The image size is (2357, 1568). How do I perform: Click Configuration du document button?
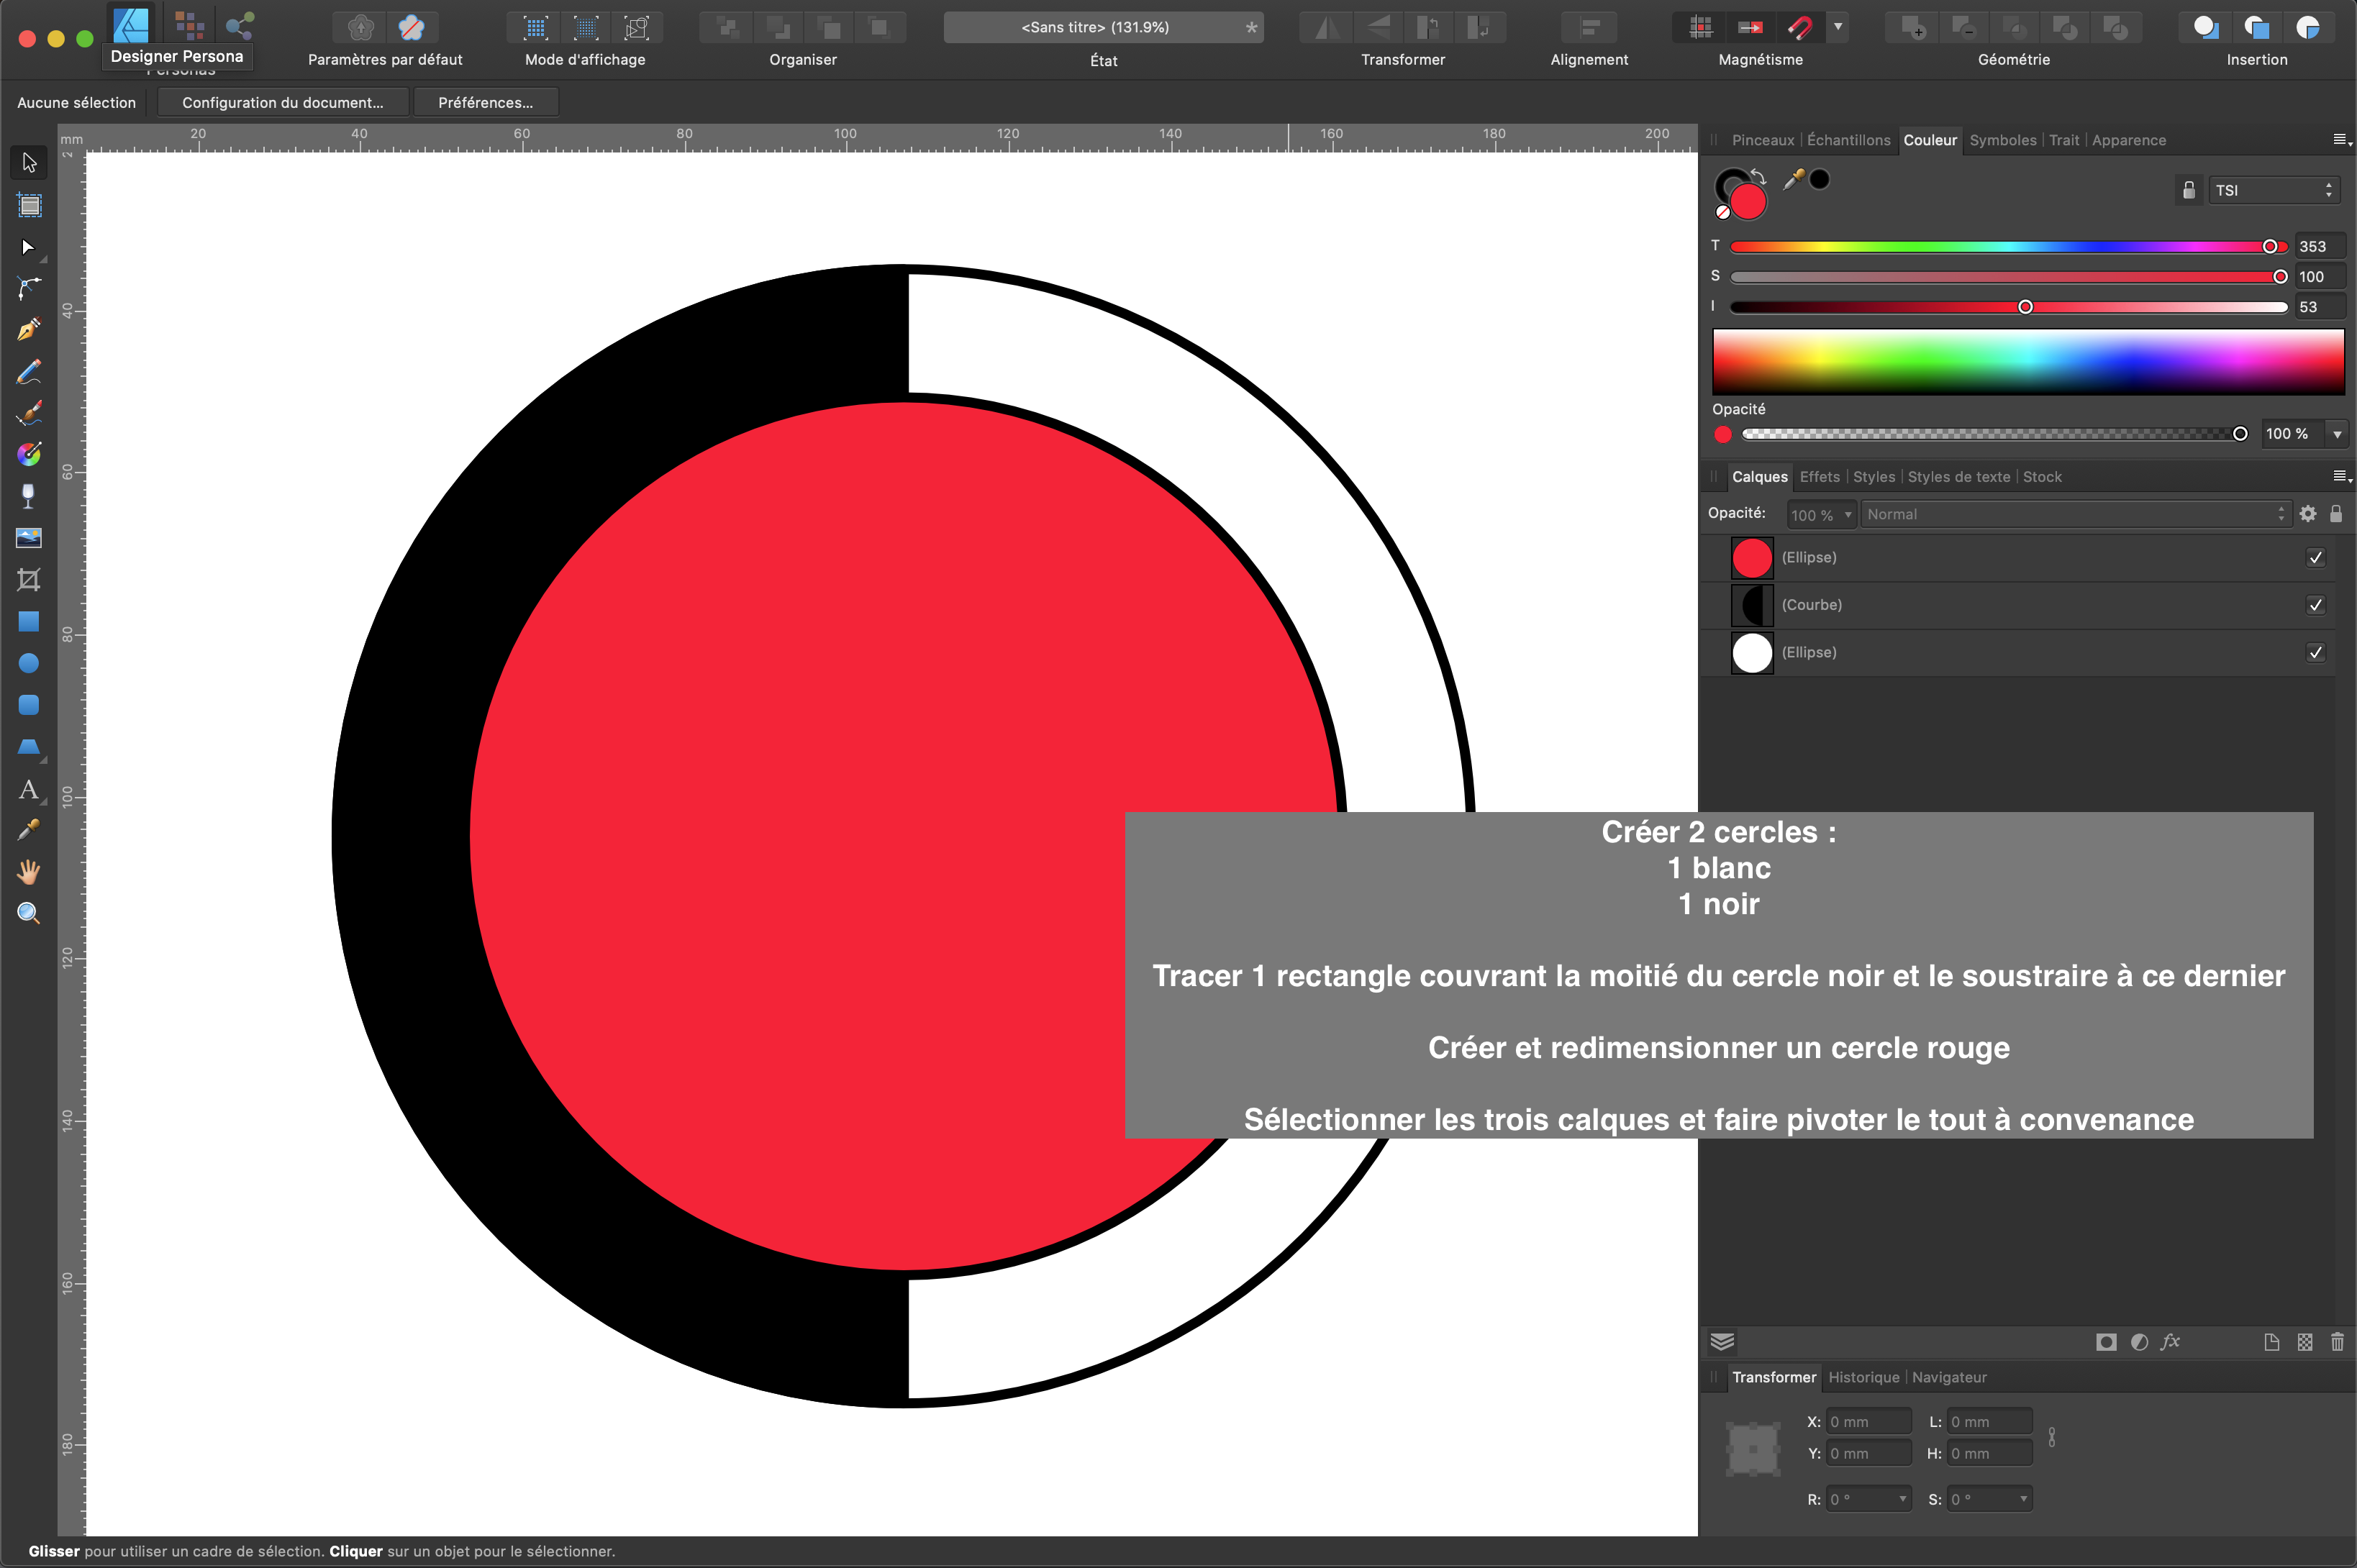coord(283,102)
